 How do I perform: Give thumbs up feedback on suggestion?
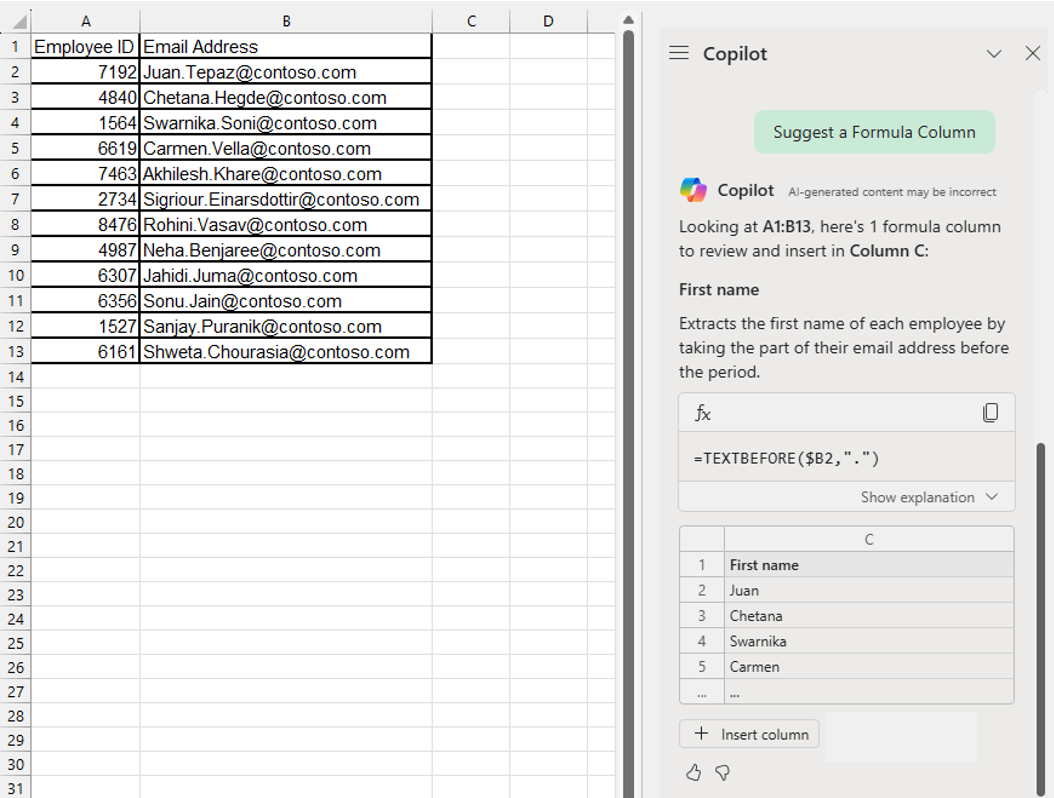click(x=693, y=772)
